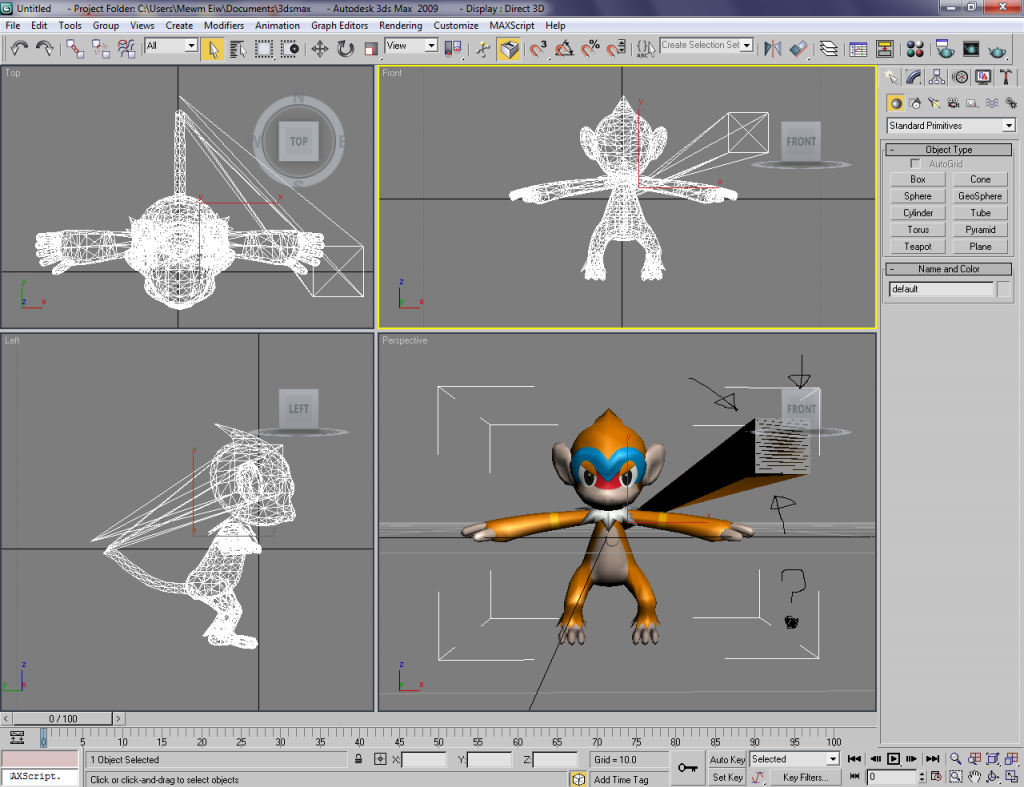This screenshot has width=1024, height=787.
Task: Open the MAXScript menu
Action: 512,25
